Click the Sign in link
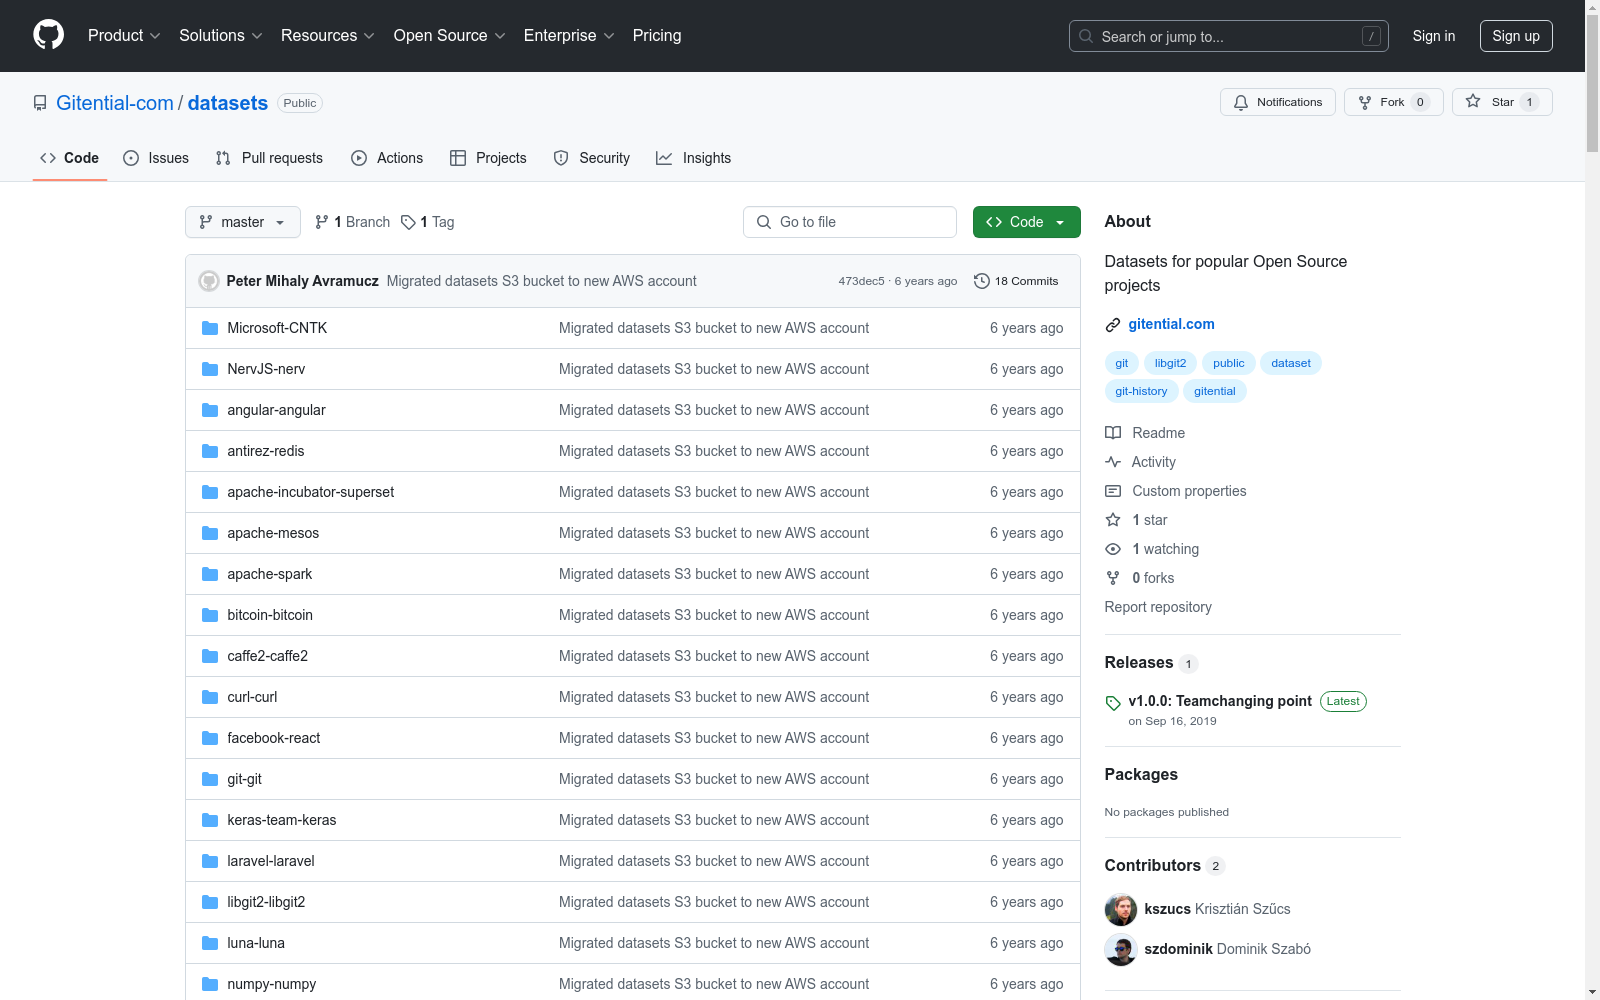 point(1434,36)
